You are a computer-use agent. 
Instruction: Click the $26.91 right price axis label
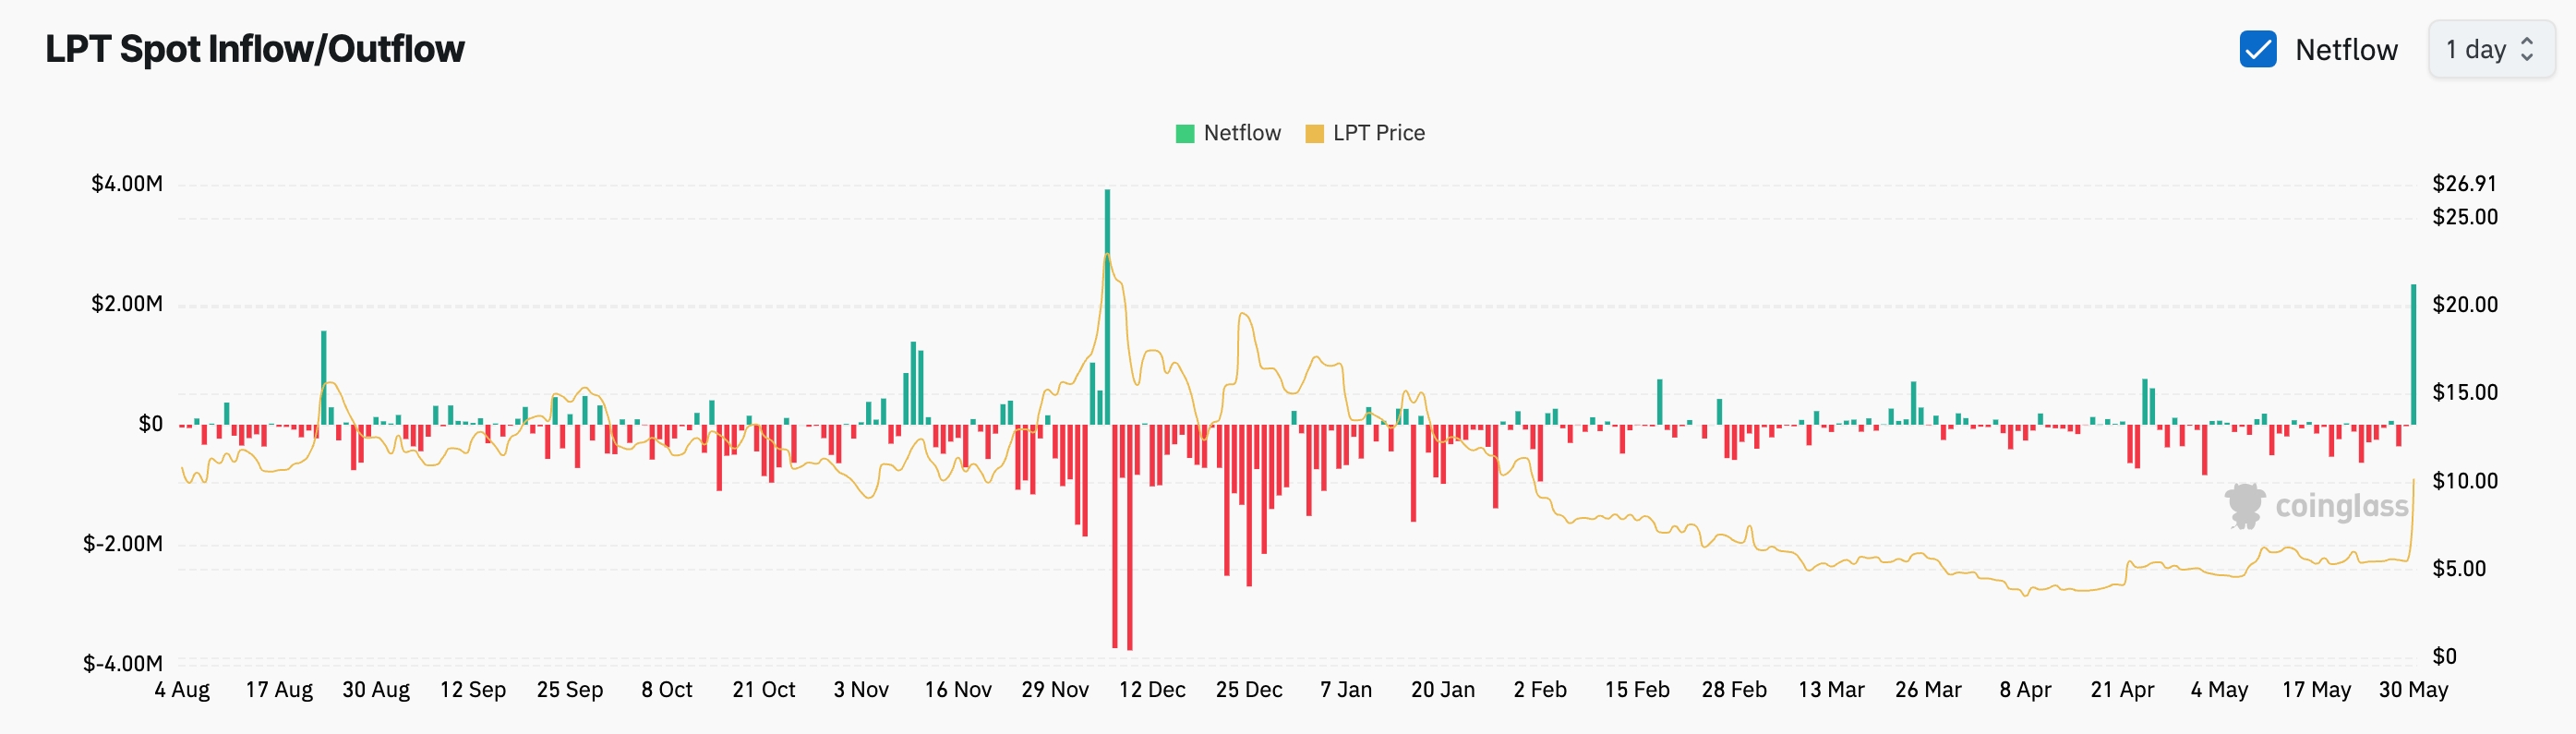pos(2465,184)
